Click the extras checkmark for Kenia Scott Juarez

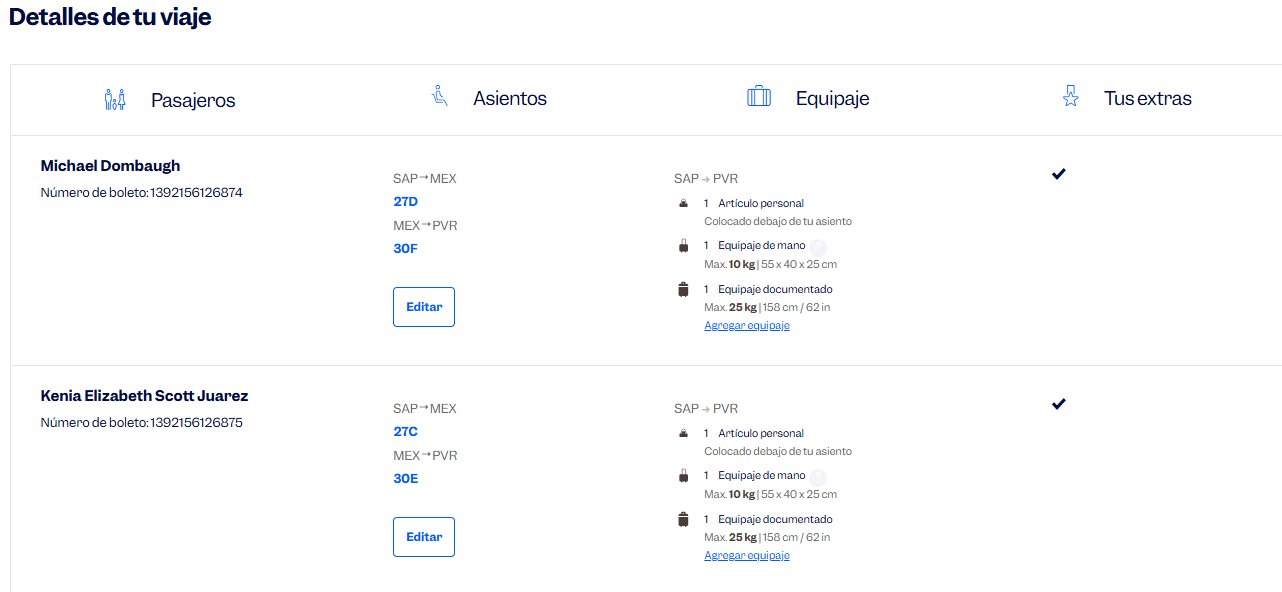1059,404
